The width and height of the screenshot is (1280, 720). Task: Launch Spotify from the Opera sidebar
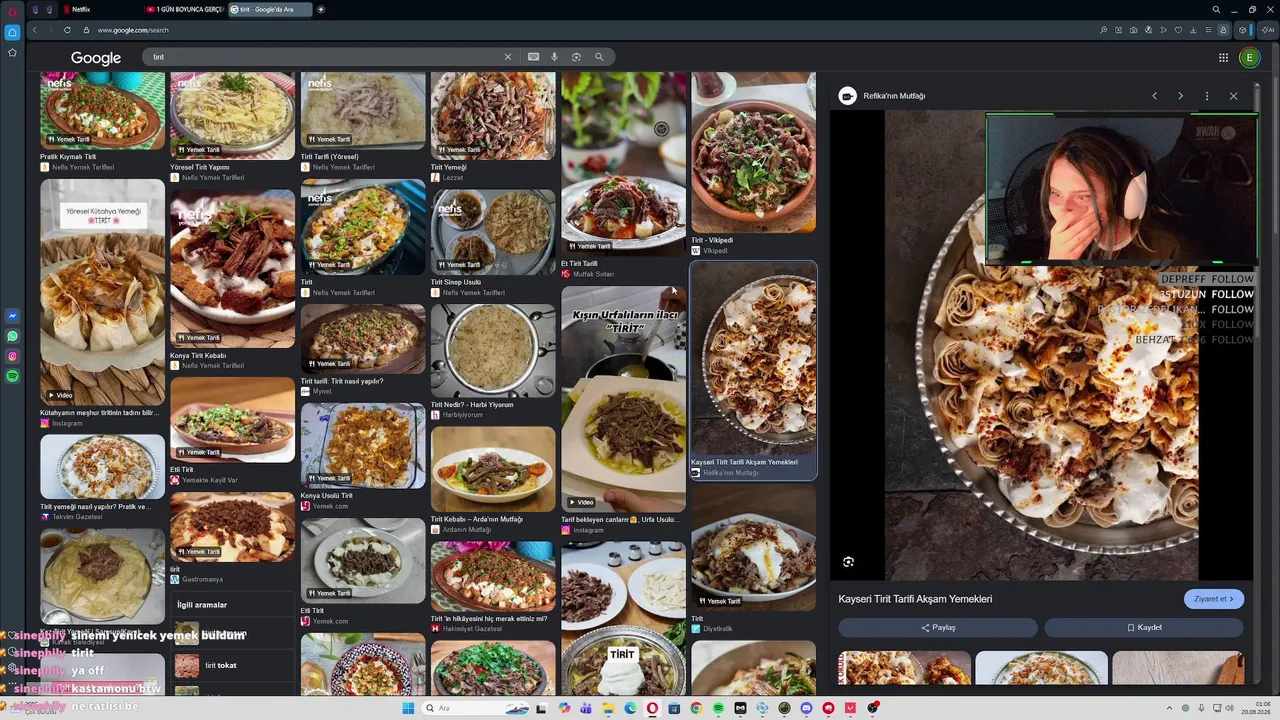(x=12, y=376)
